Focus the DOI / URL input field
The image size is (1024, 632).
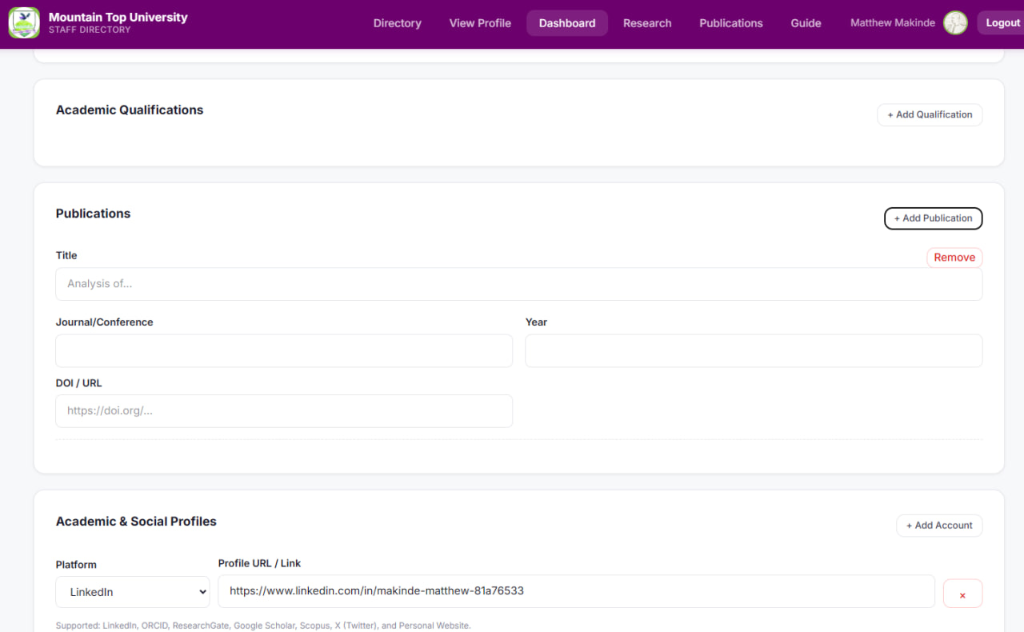coord(284,411)
